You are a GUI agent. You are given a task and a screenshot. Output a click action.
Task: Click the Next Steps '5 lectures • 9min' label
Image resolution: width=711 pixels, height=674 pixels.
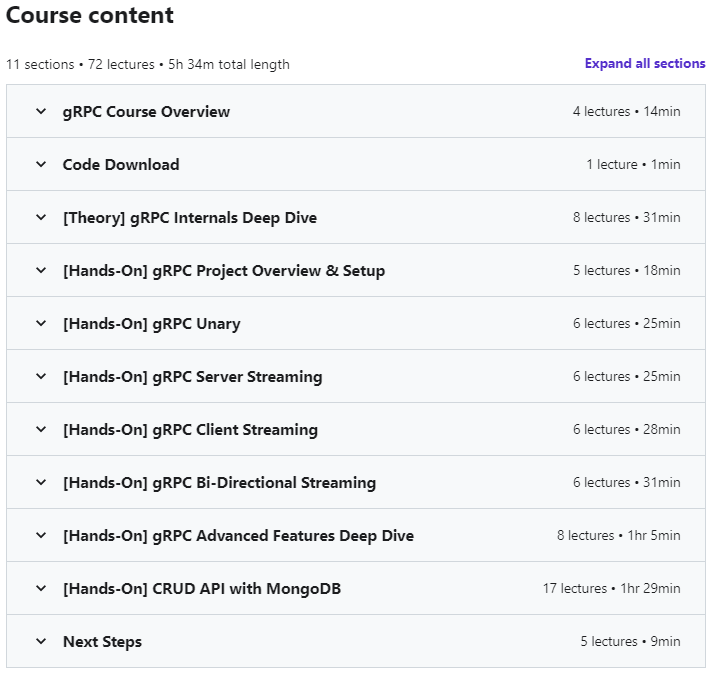(630, 642)
